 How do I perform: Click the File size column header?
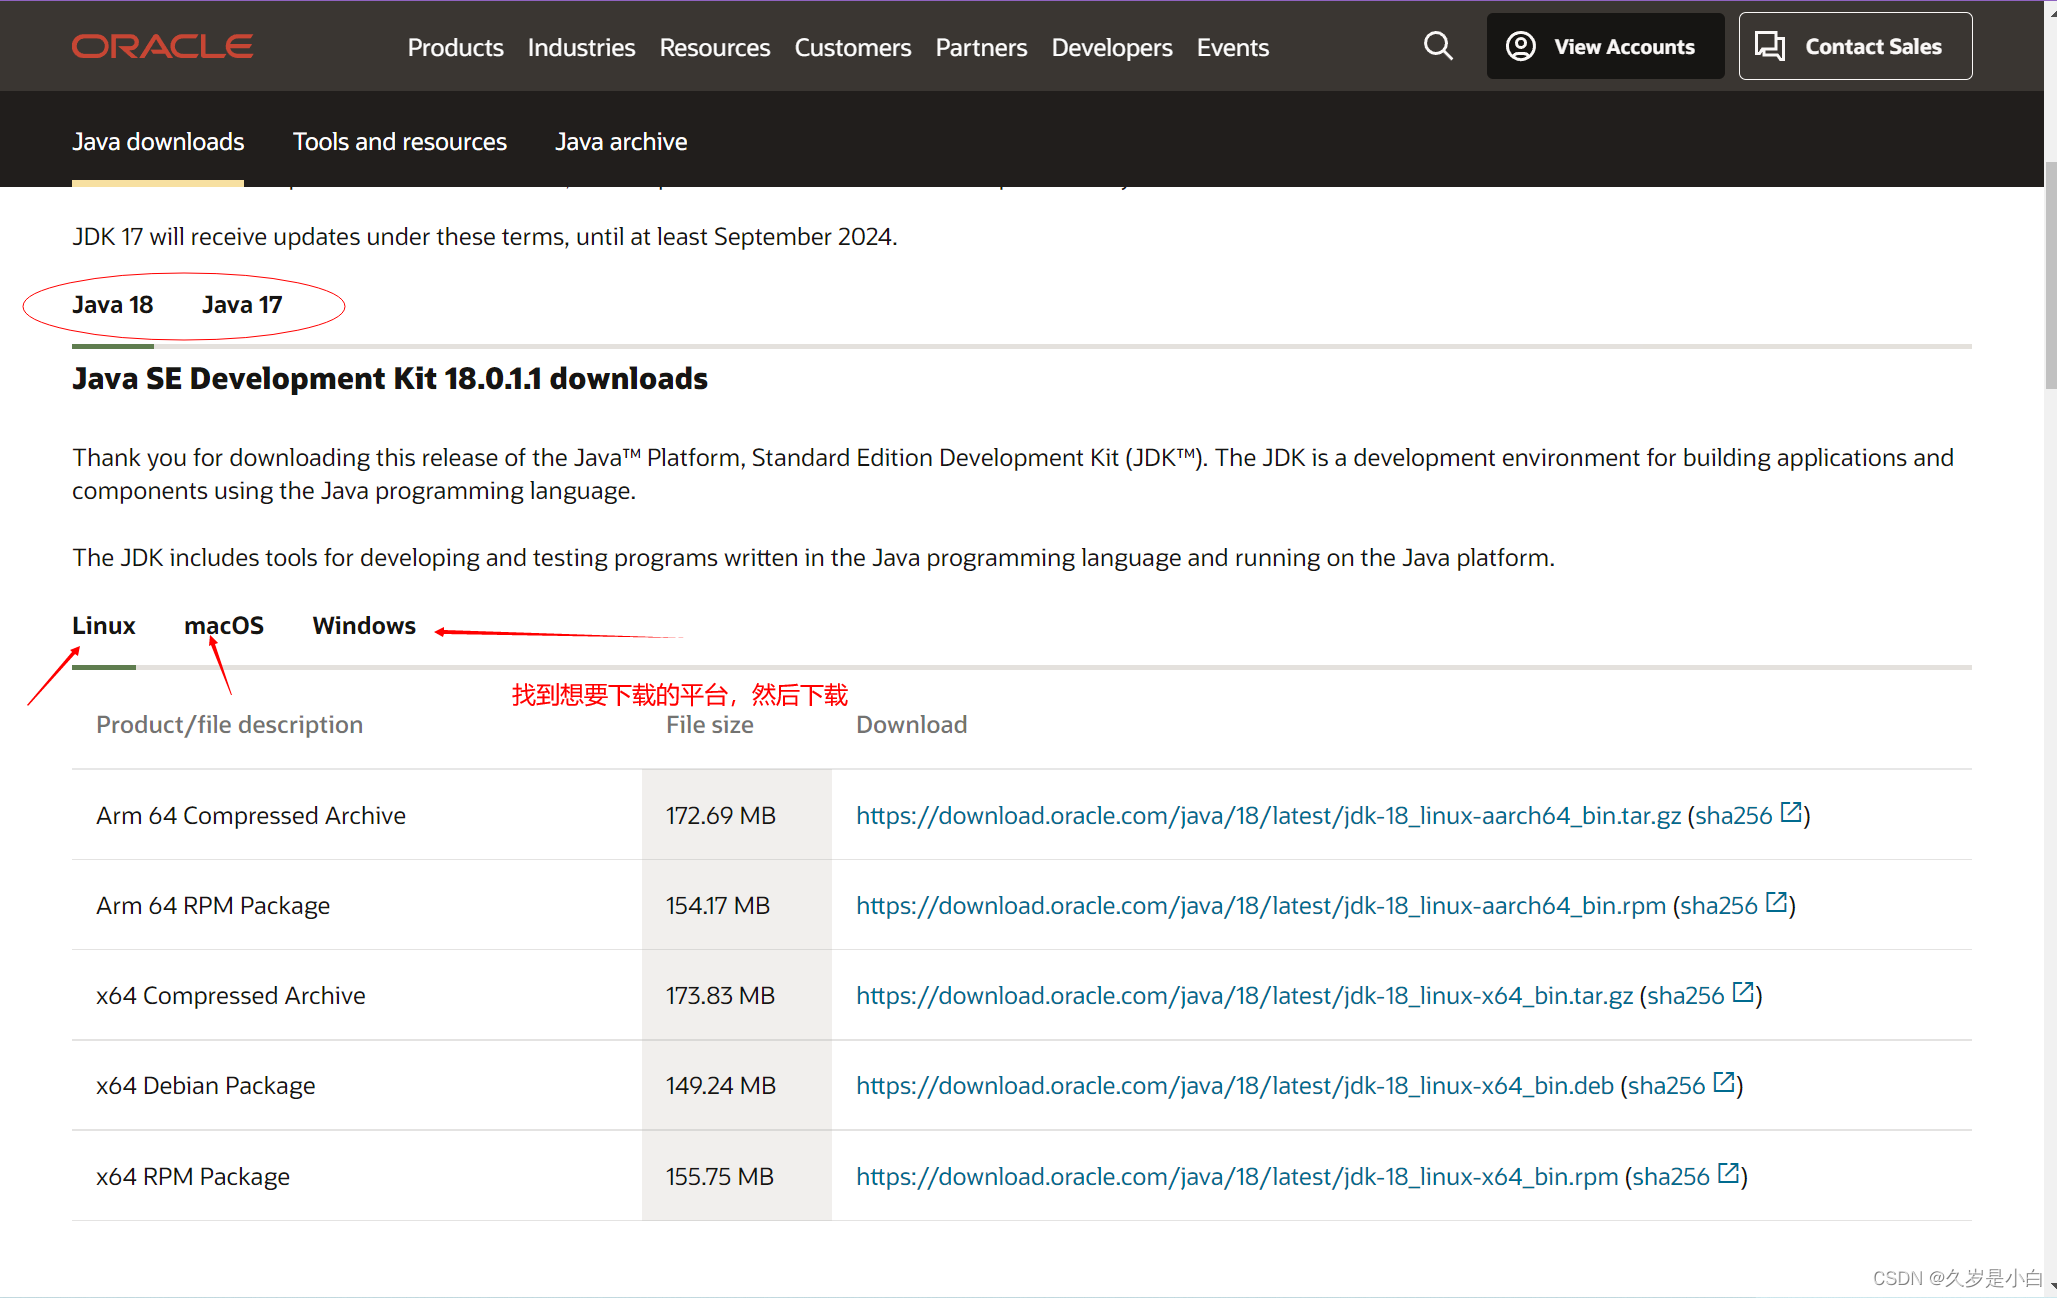(x=710, y=725)
